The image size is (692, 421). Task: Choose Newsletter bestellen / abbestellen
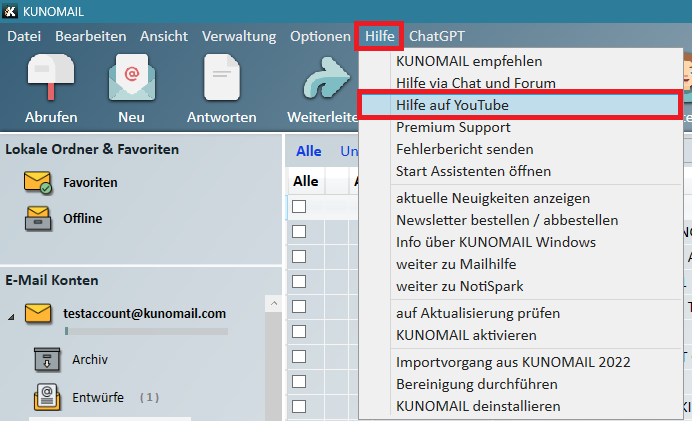[x=521, y=220]
